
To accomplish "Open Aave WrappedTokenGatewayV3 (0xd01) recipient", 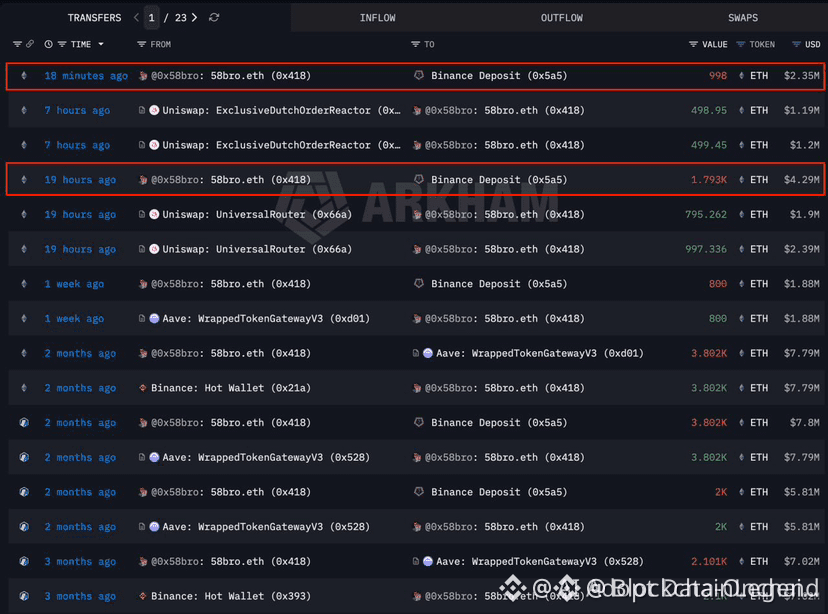I will [540, 354].
